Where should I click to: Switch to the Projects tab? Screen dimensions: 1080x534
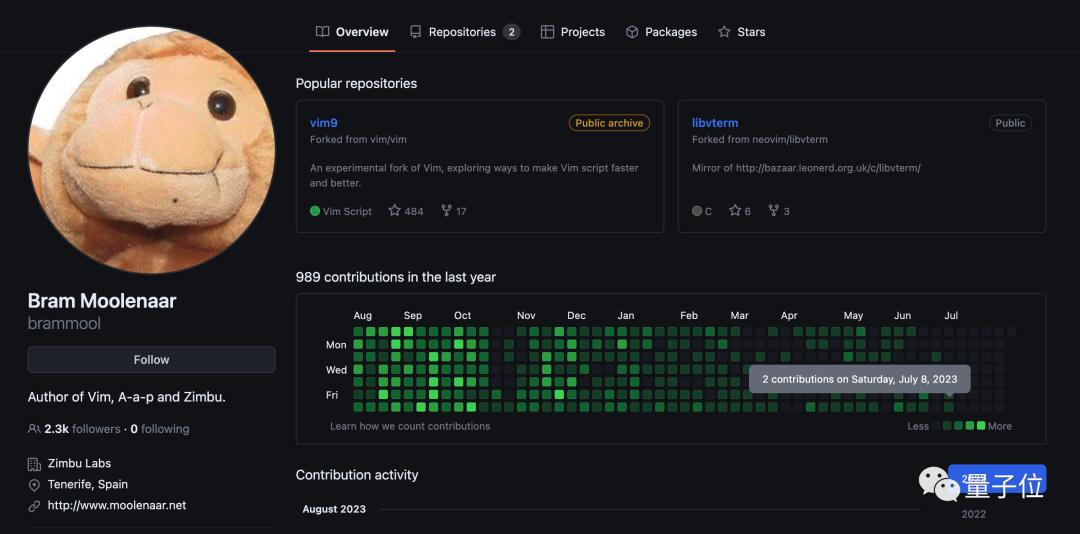(573, 32)
